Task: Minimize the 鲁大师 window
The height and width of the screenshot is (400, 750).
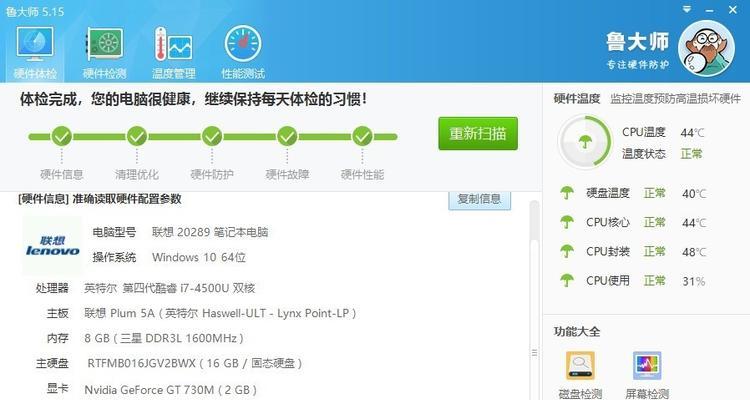Action: 709,10
